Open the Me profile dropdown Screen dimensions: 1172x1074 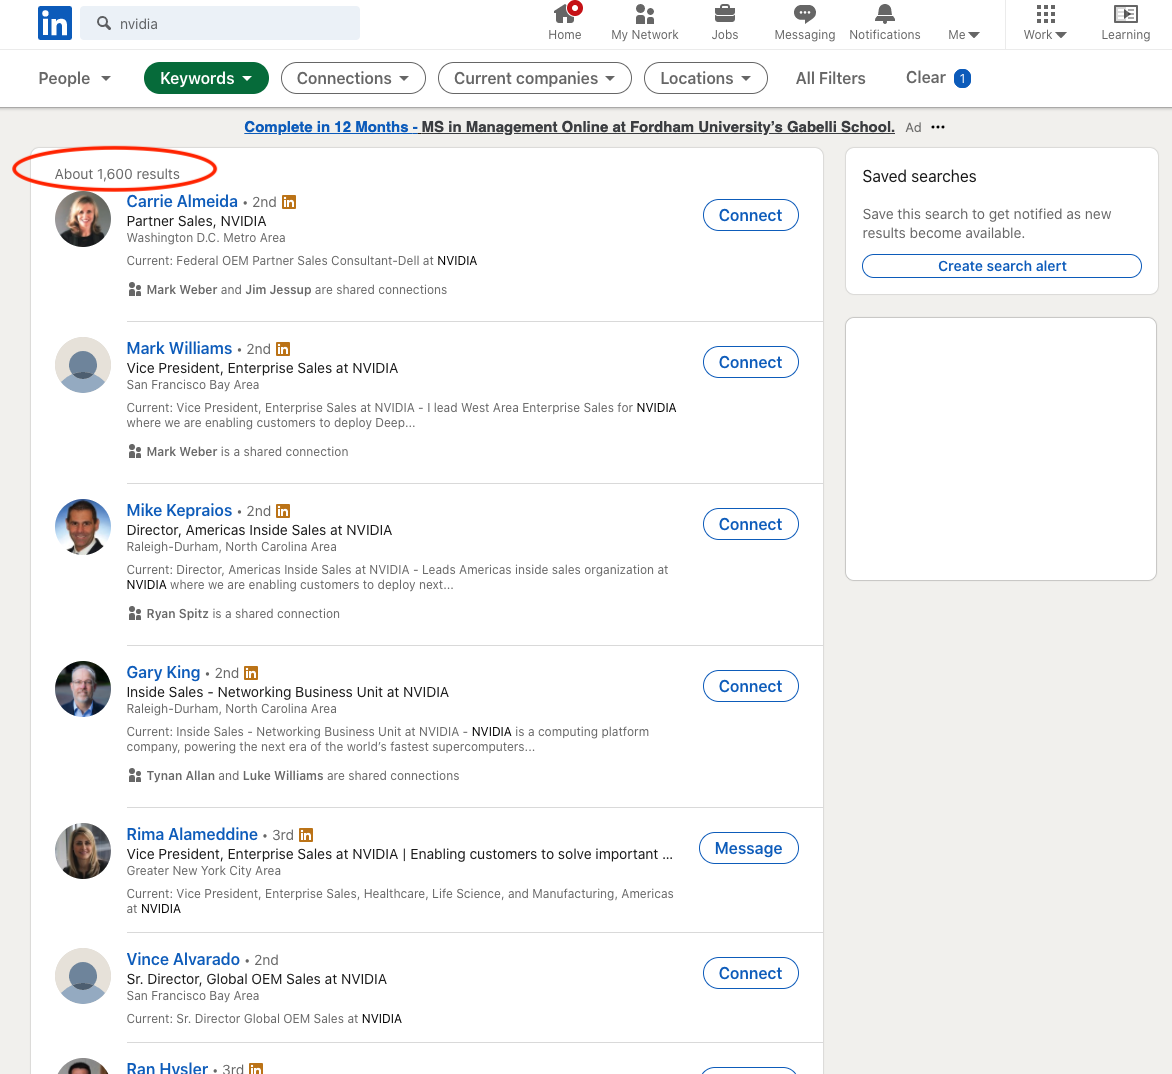point(963,34)
